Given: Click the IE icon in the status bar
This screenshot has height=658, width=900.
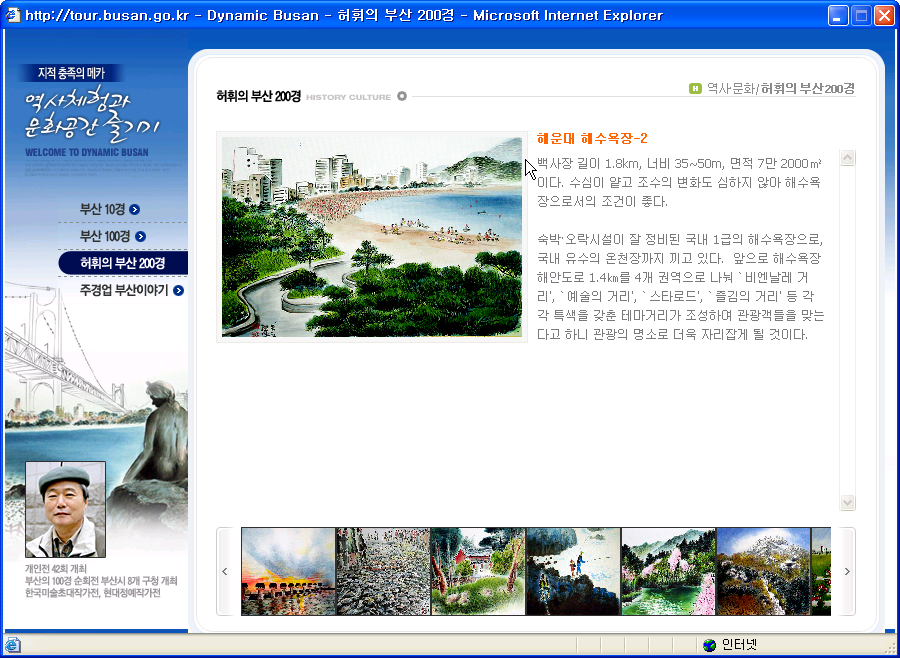Looking at the screenshot, I should coord(13,645).
